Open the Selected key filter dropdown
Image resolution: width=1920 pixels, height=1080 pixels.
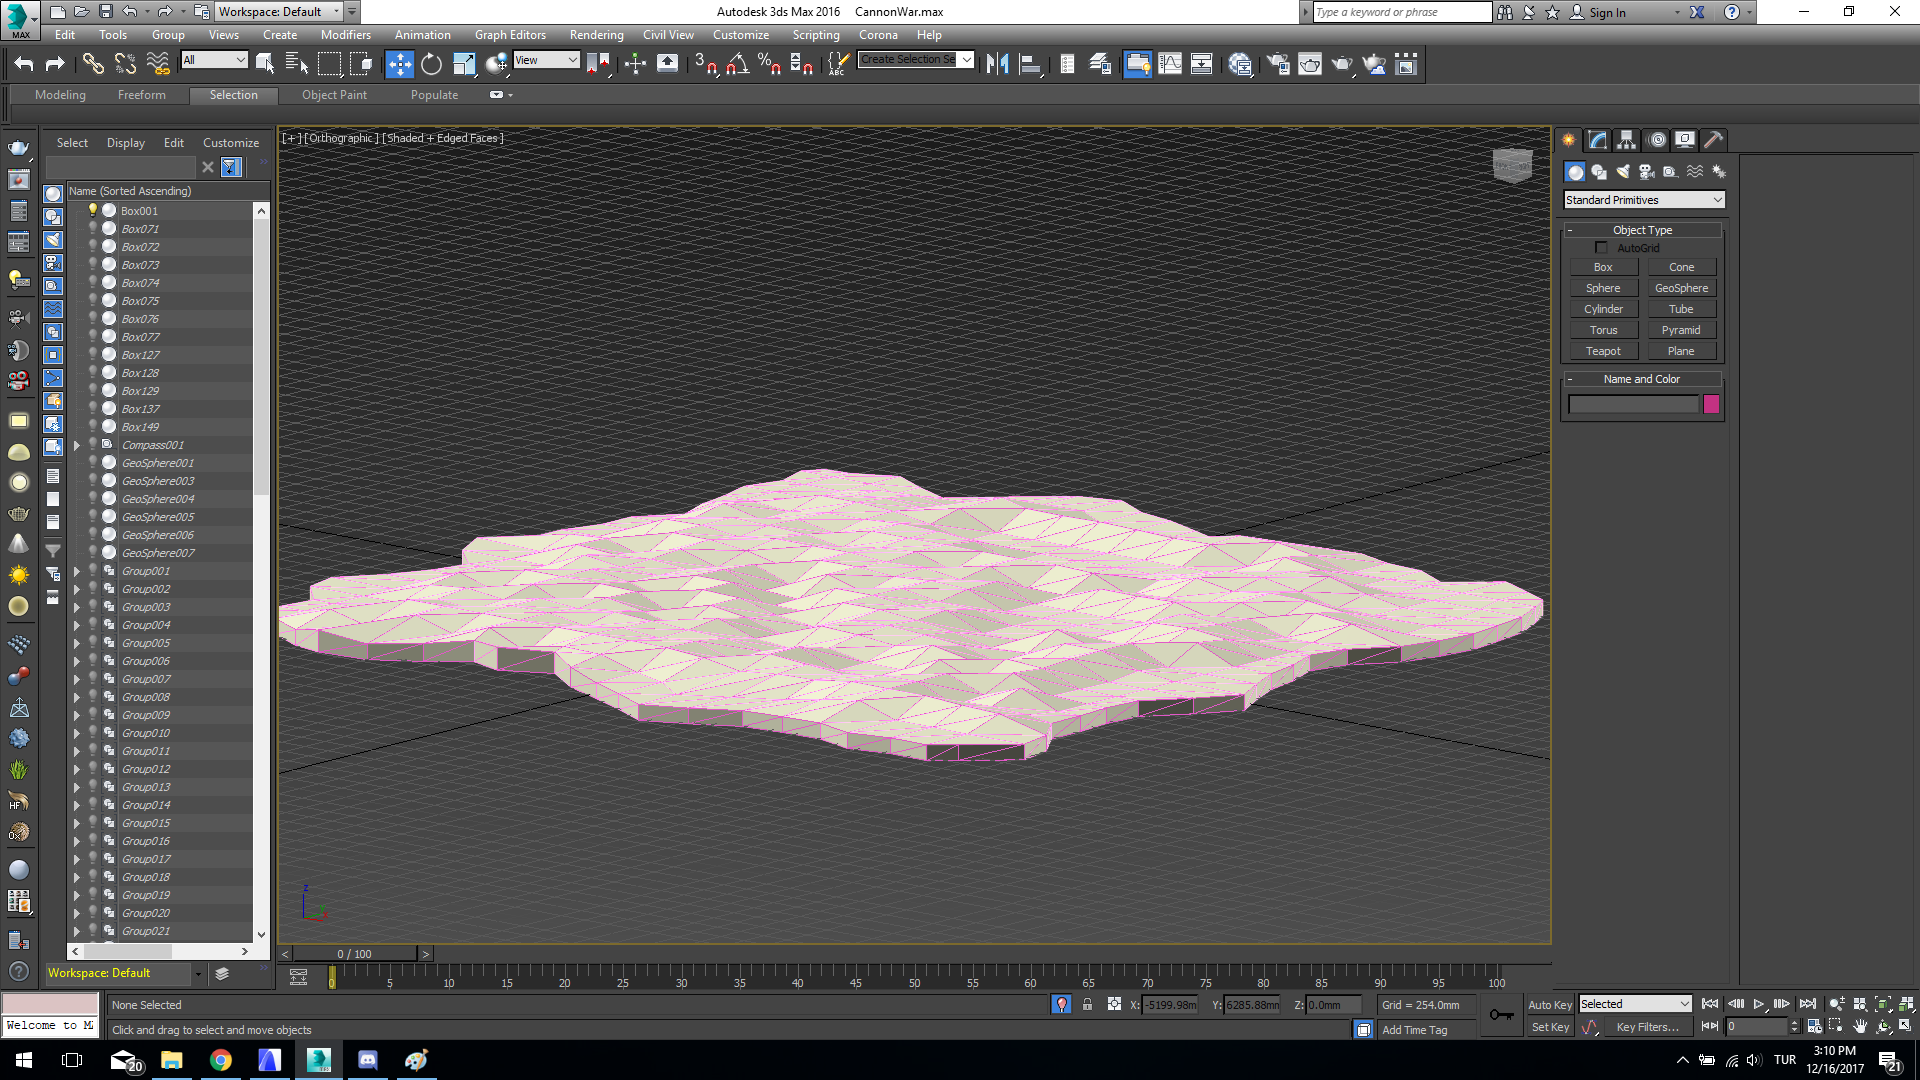point(1635,1004)
